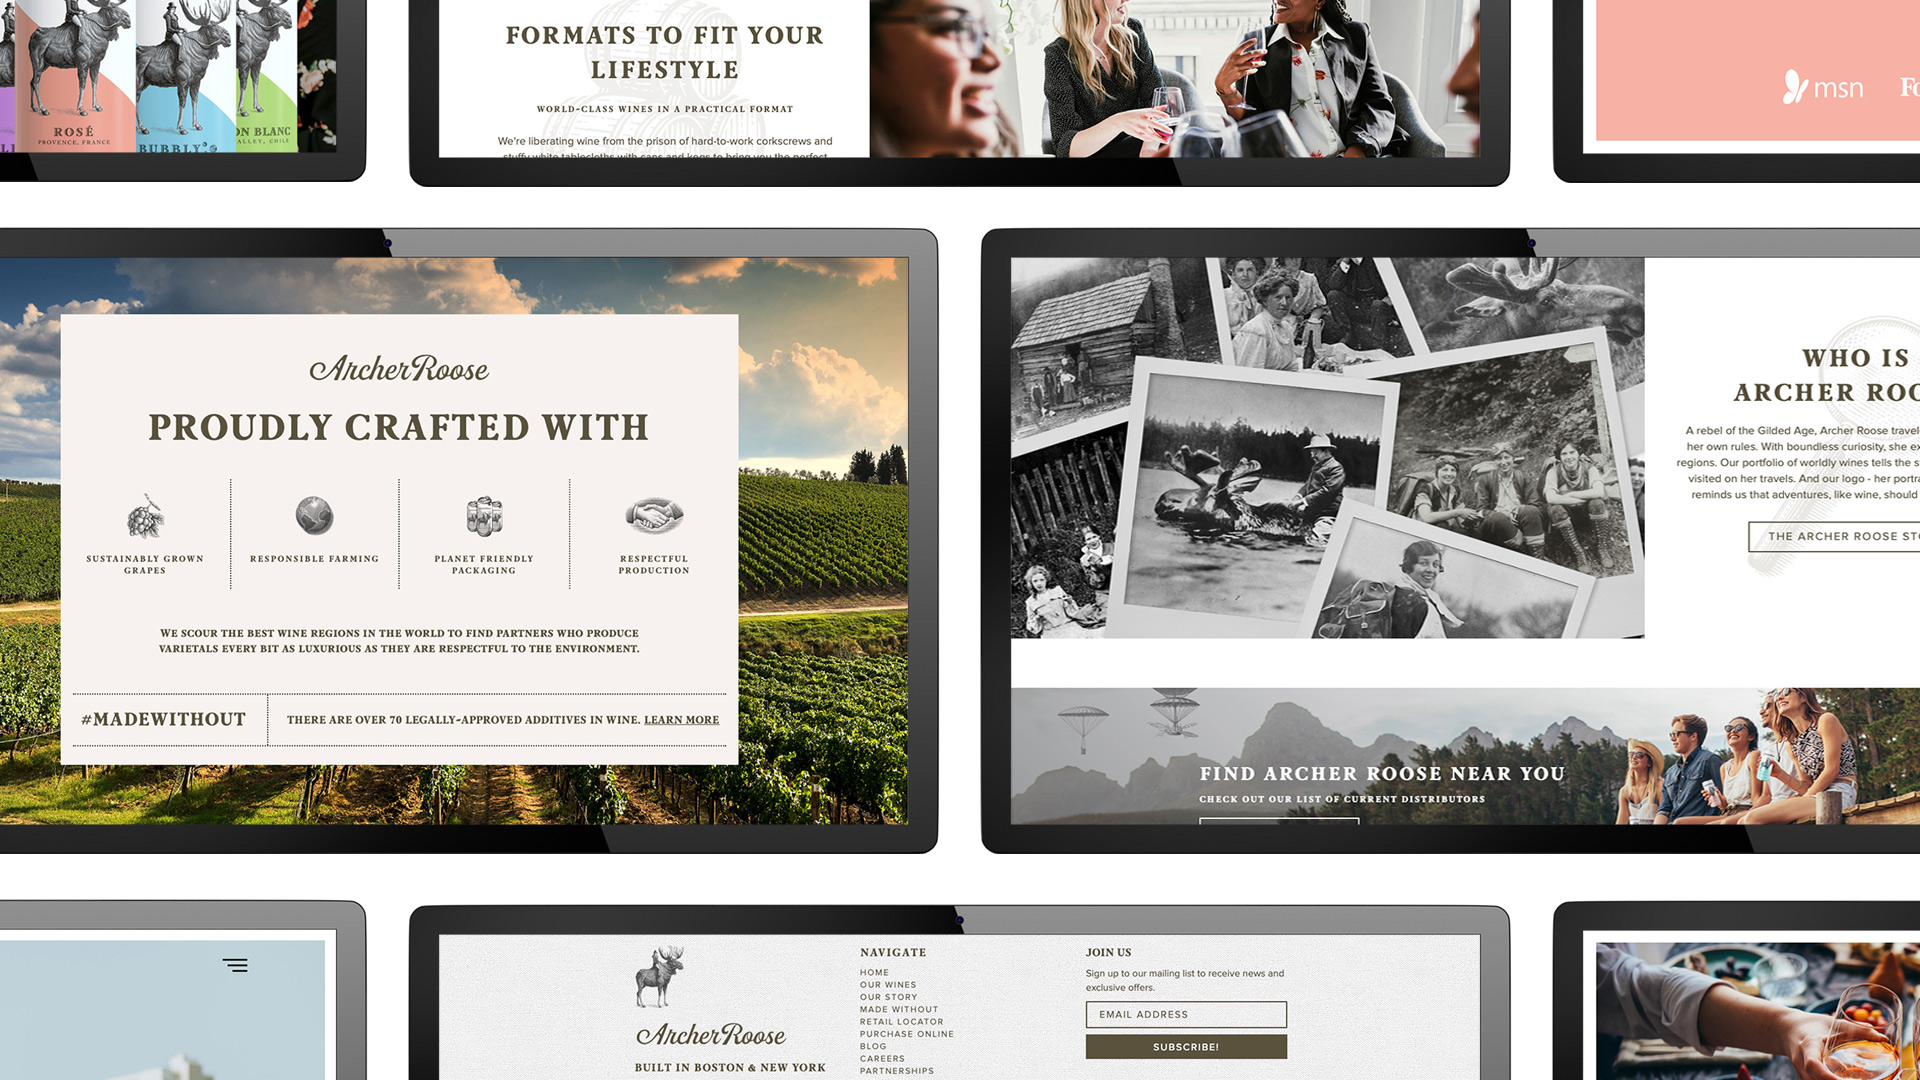
Task: Click LEARN MORE link about wine additives
Action: (x=682, y=719)
